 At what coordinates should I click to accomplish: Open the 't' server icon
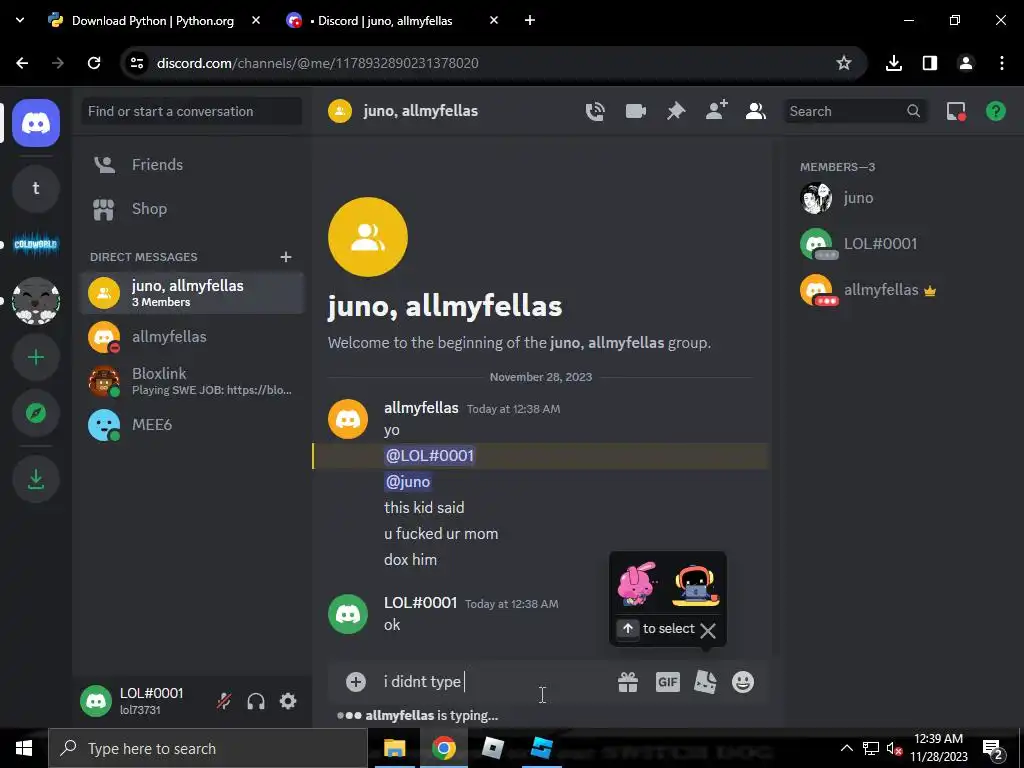36,189
